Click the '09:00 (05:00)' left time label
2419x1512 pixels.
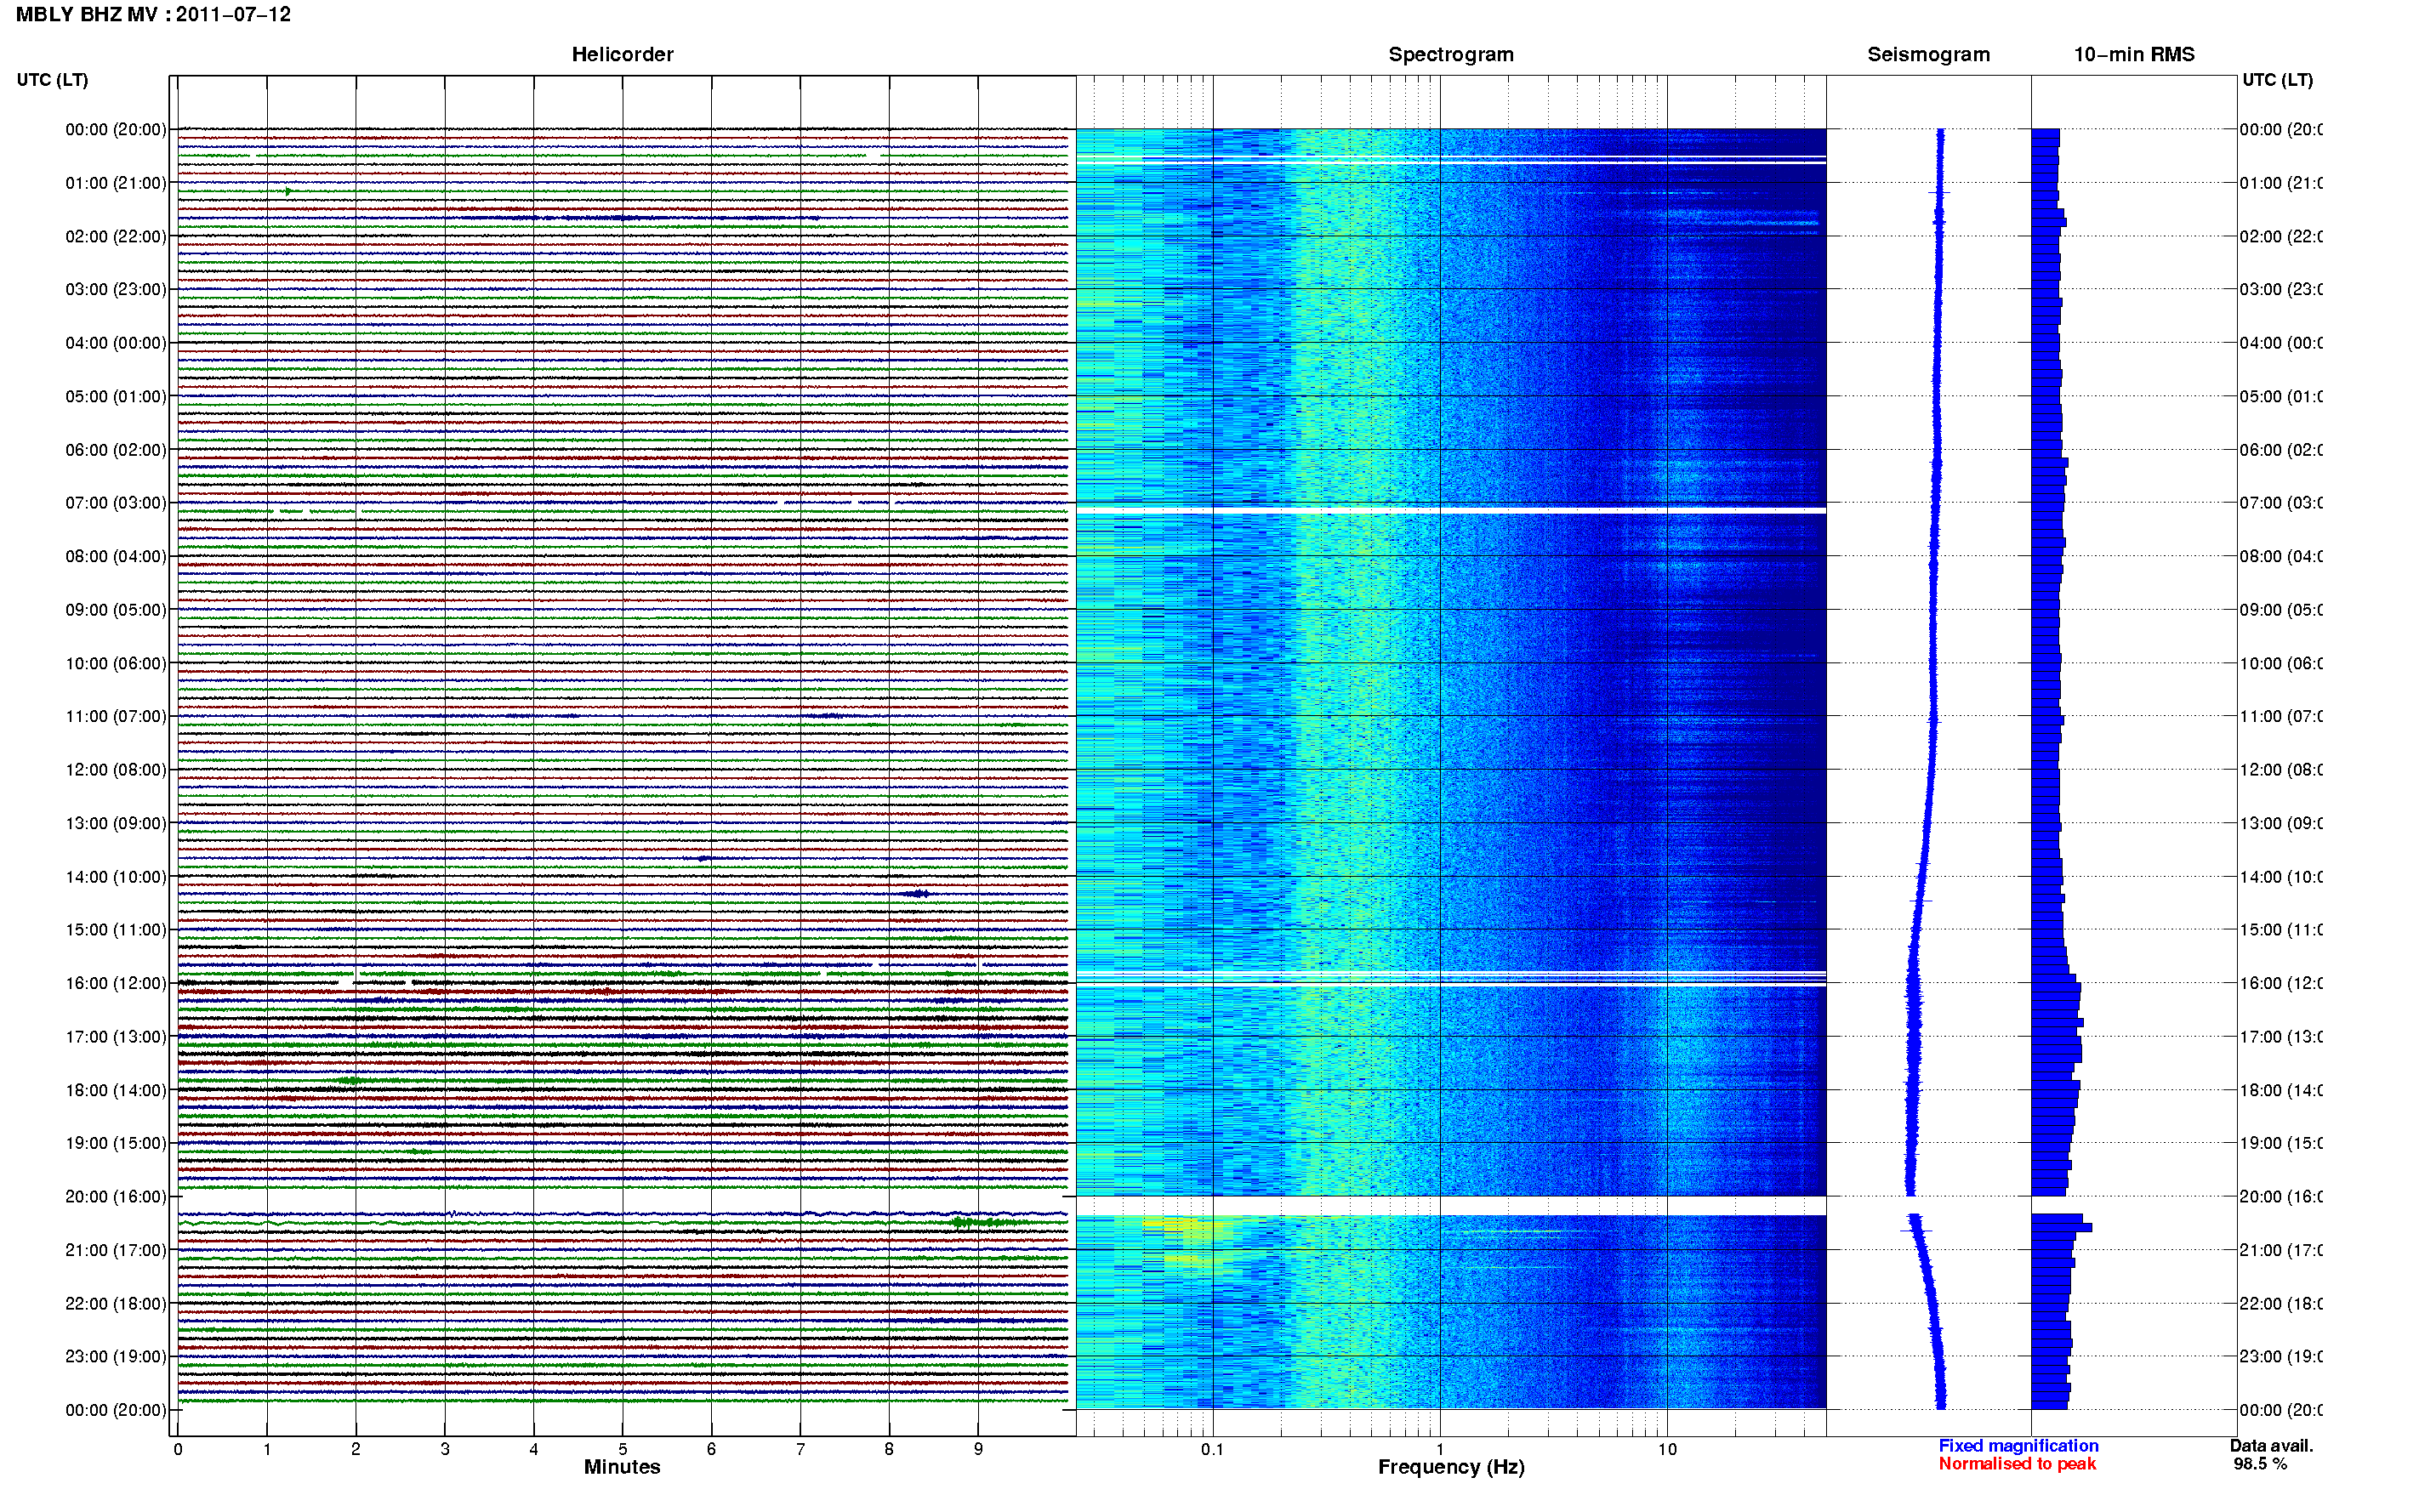[x=116, y=610]
